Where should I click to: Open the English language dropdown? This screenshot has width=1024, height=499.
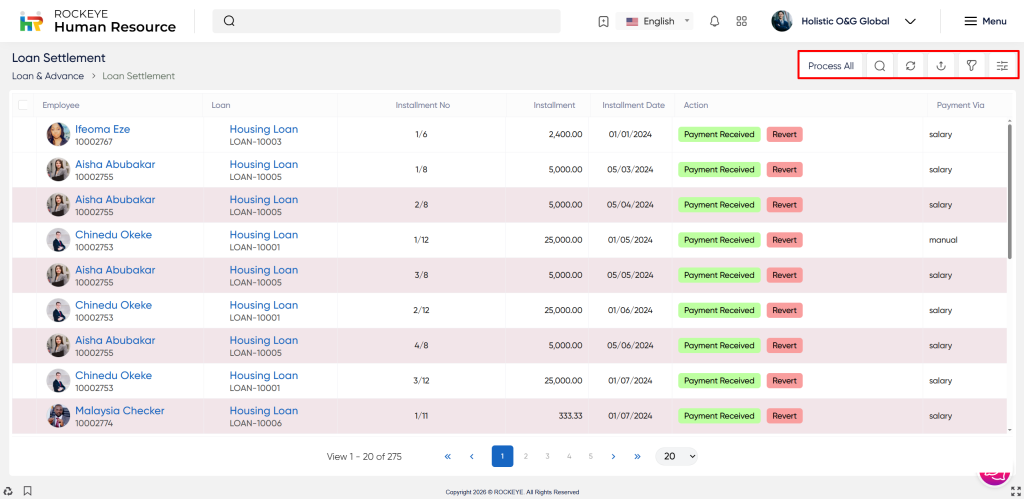[x=658, y=21]
